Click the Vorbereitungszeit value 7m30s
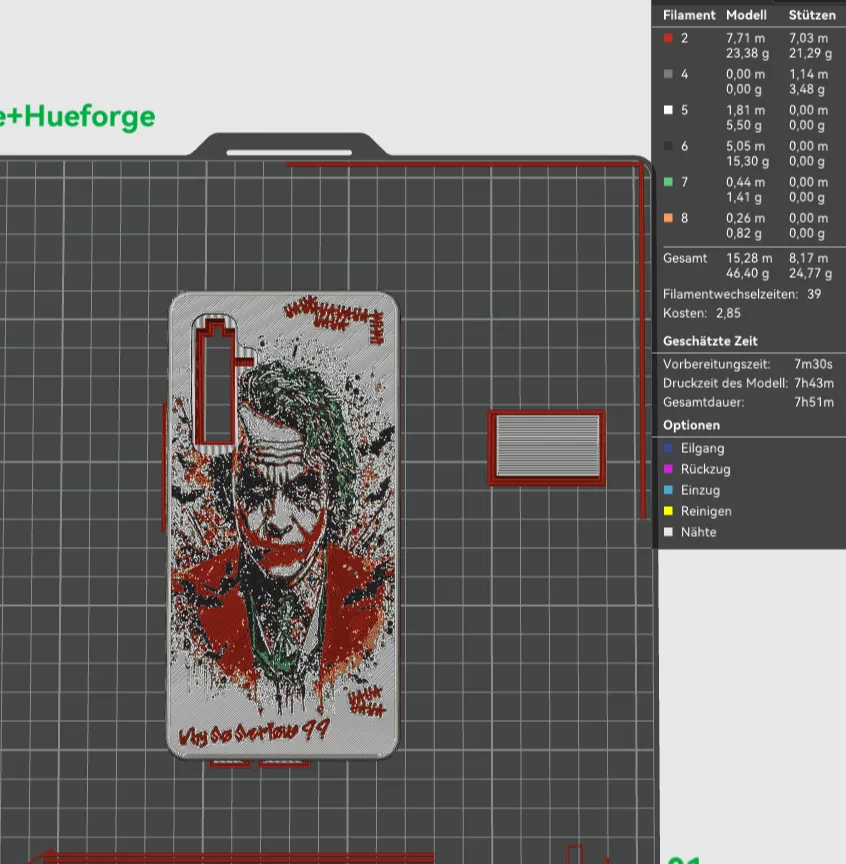The image size is (846, 864). point(813,364)
